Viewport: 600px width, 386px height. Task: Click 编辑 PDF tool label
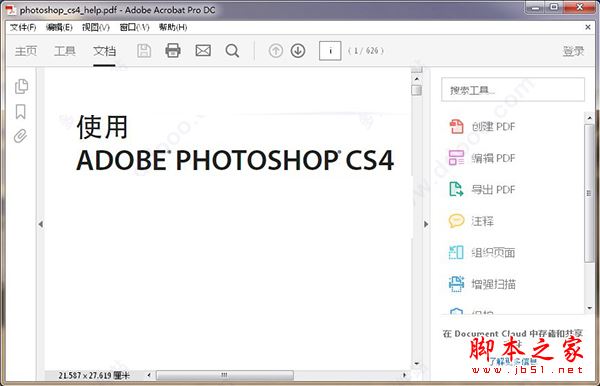coord(493,158)
